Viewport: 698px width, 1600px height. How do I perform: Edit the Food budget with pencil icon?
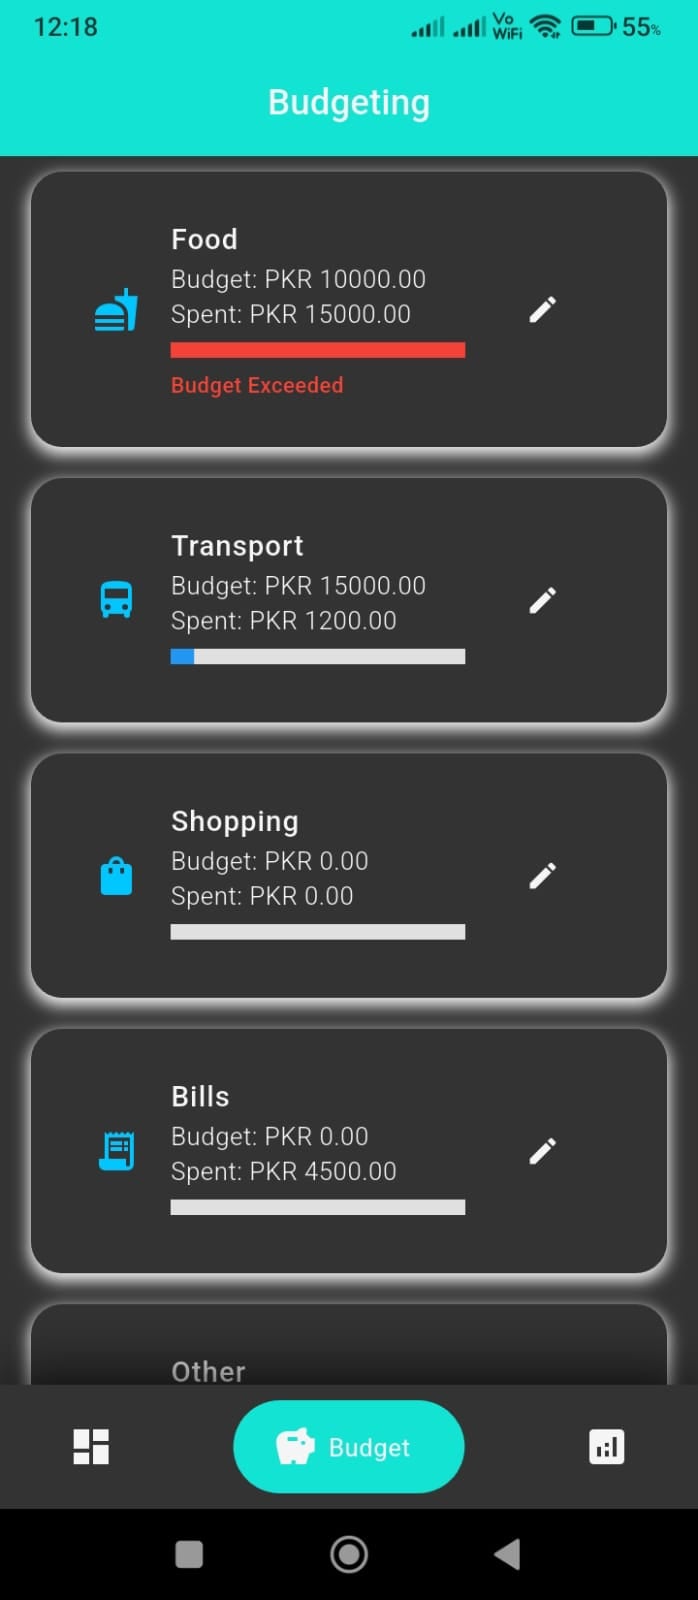542,310
